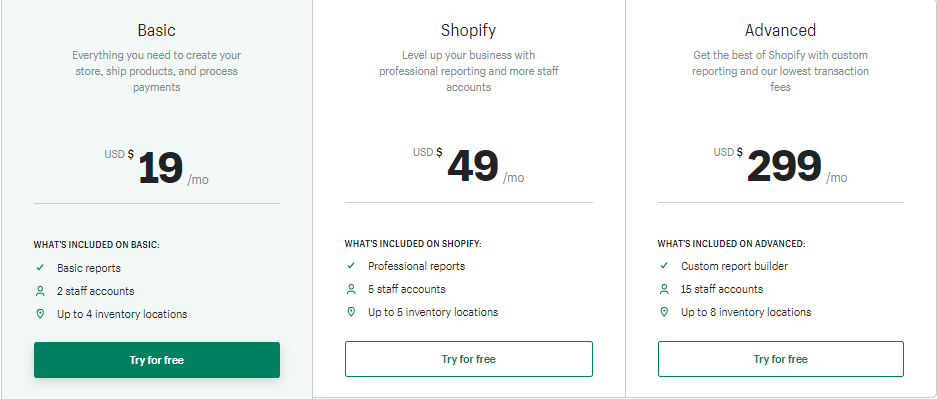The width and height of the screenshot is (937, 399).
Task: Click the What's included on Shopify label
Action: (x=413, y=244)
